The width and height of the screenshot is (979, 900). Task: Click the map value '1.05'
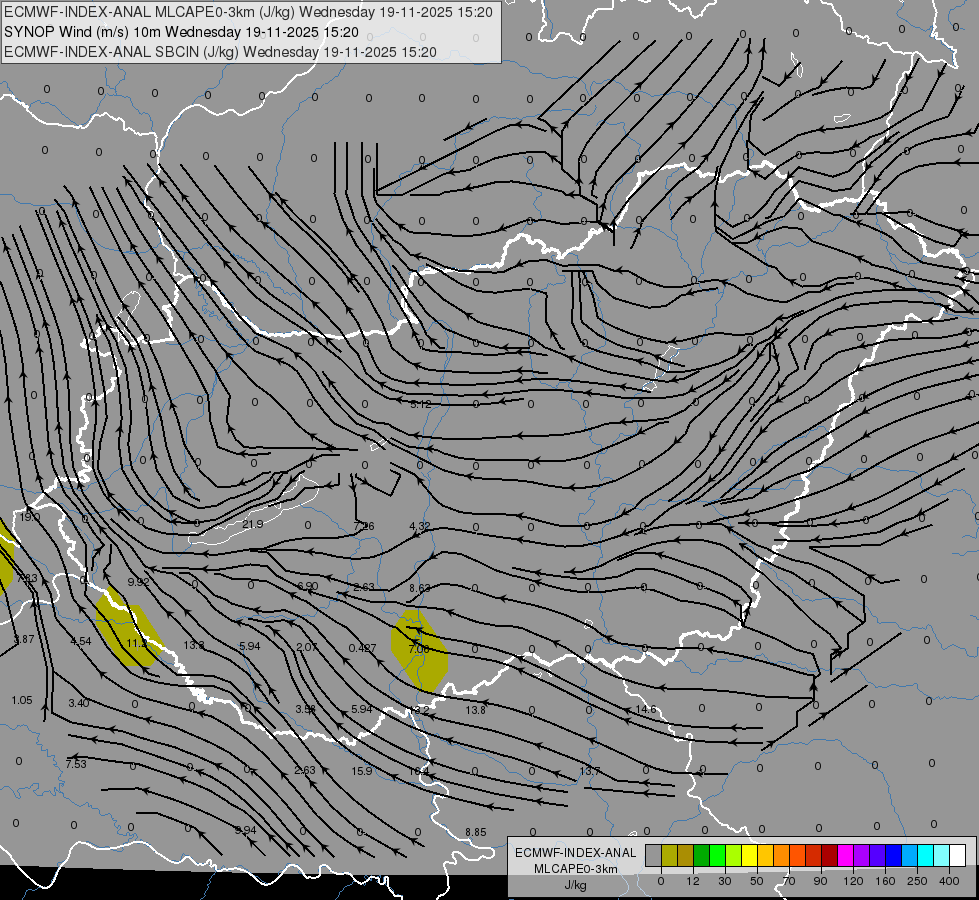coord(22,700)
